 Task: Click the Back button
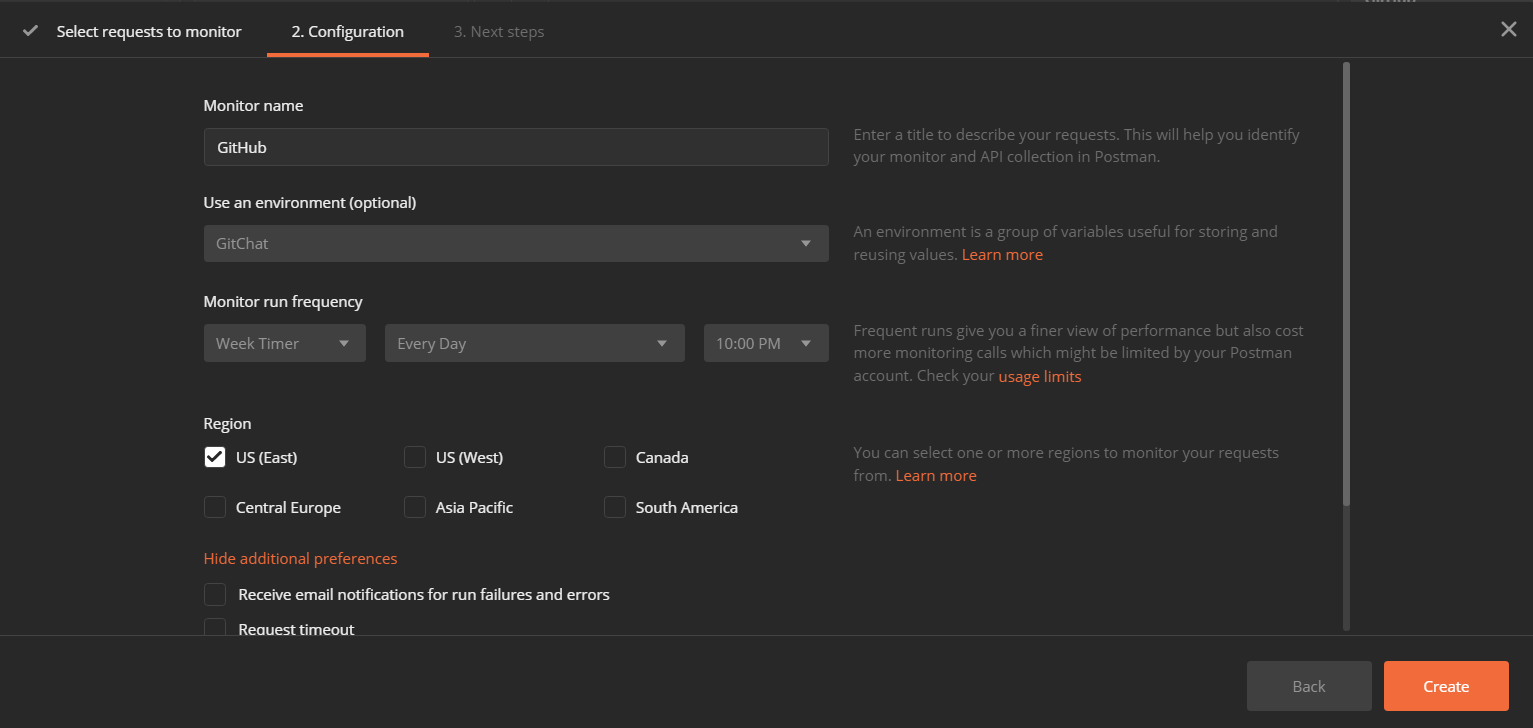(x=1308, y=686)
